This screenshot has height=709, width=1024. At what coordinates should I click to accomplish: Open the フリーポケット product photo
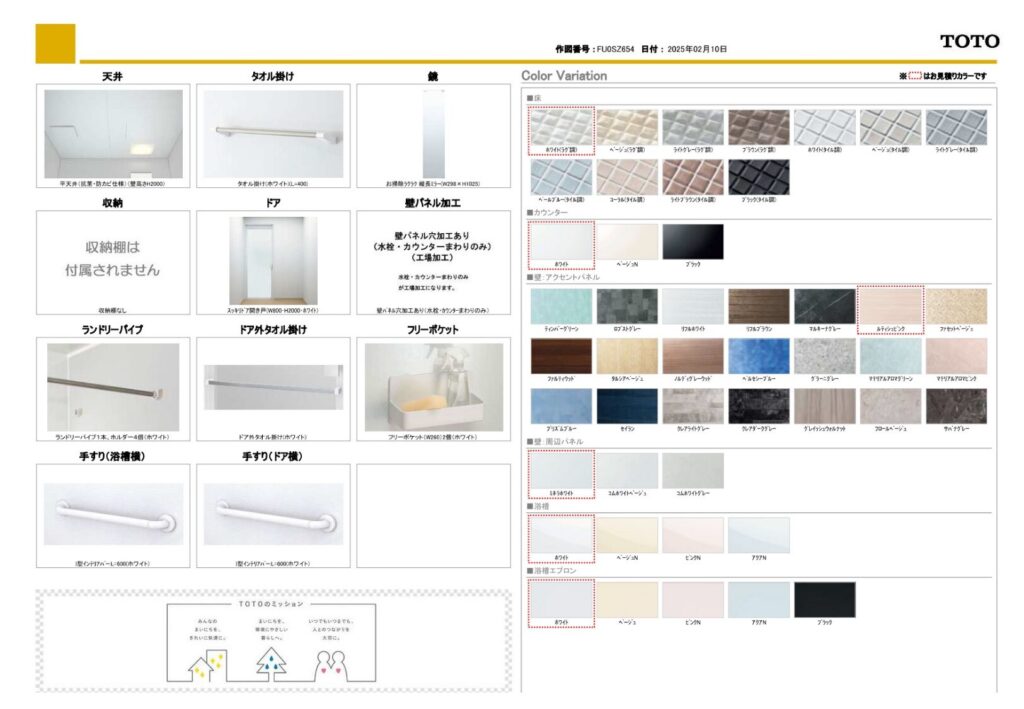pyautogui.click(x=433, y=386)
